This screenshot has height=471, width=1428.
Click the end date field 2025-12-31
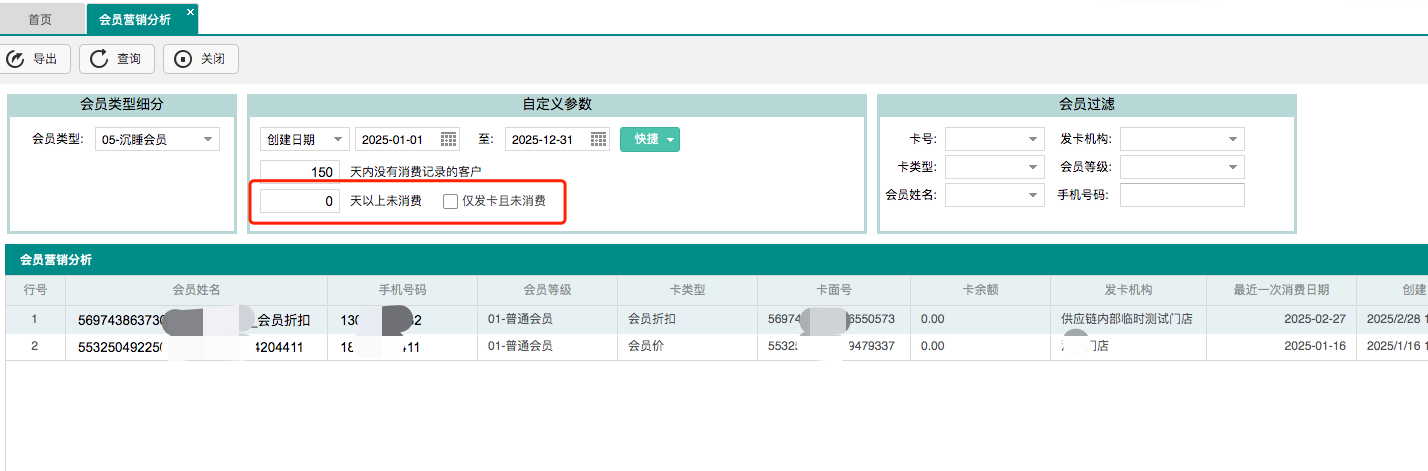(547, 140)
